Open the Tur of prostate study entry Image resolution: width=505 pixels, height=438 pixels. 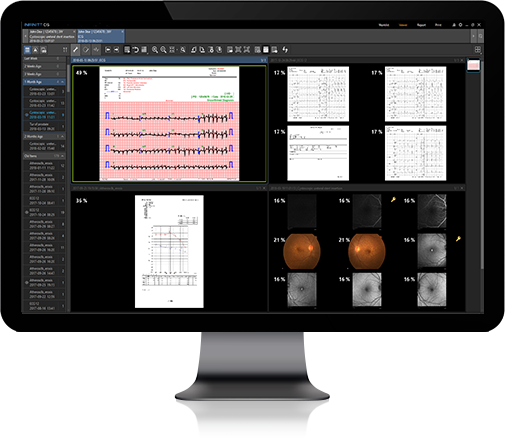coord(44,126)
